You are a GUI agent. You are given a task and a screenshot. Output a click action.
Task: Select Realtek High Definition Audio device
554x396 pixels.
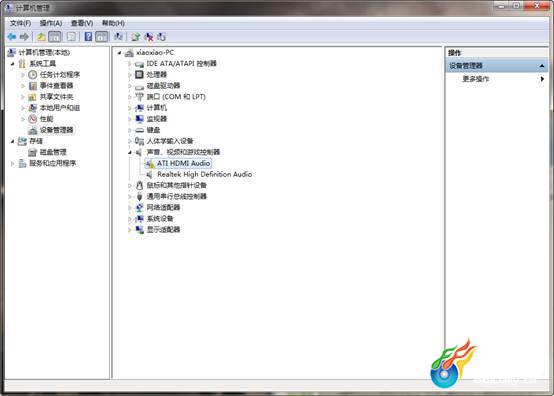pyautogui.click(x=204, y=174)
